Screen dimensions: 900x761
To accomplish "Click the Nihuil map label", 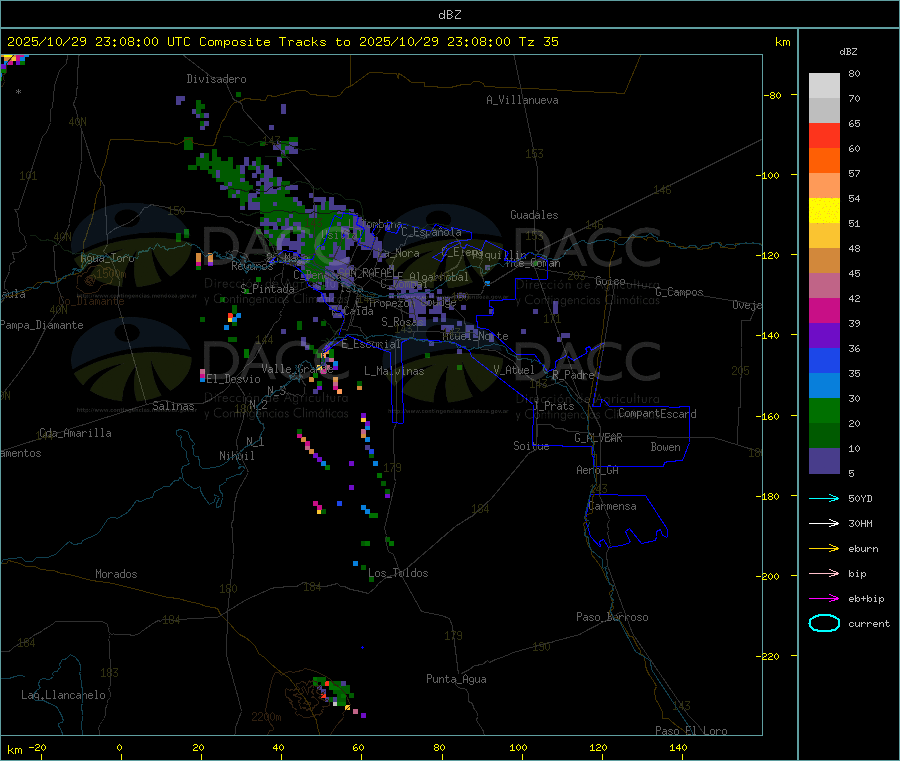I will click(236, 456).
